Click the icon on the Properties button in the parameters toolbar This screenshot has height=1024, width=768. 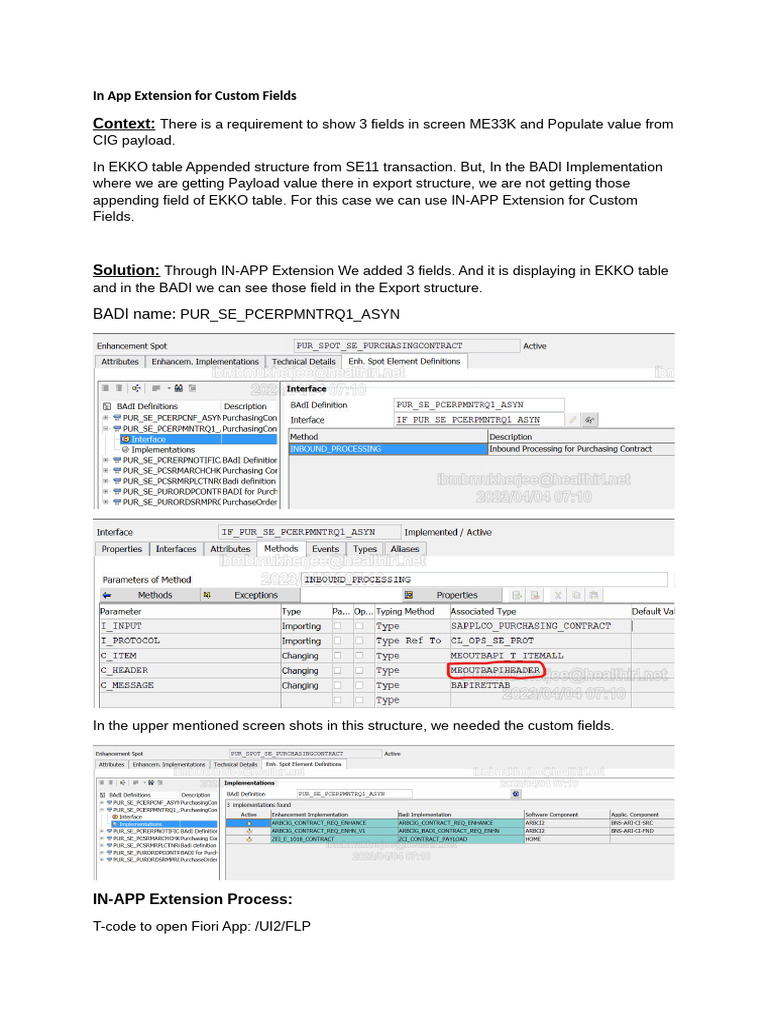[409, 595]
